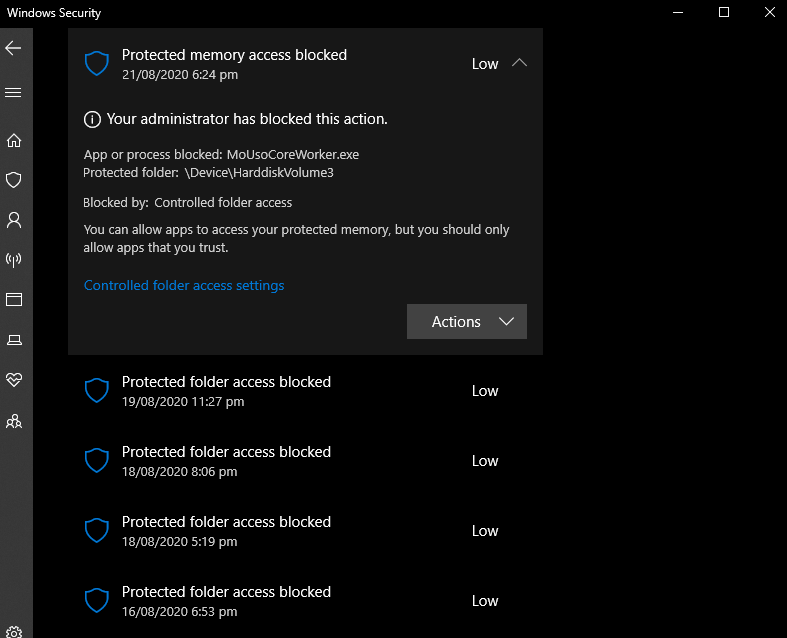Viewport: 787px width, 638px height.
Task: Click the shield icon of 21/08/2020 entry
Action: coord(97,63)
